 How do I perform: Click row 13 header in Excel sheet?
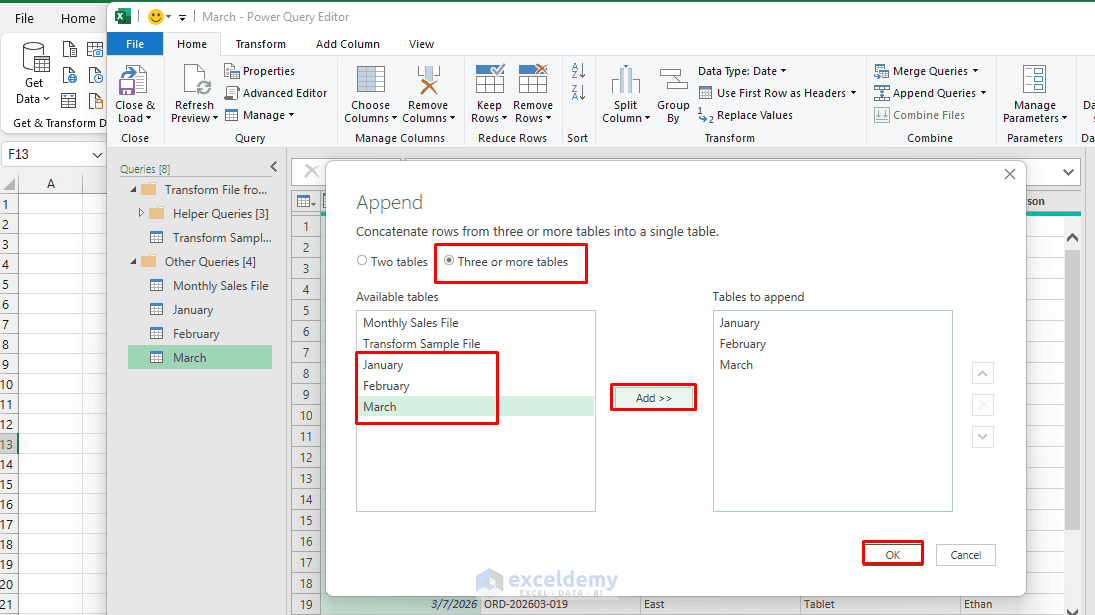tap(8, 444)
